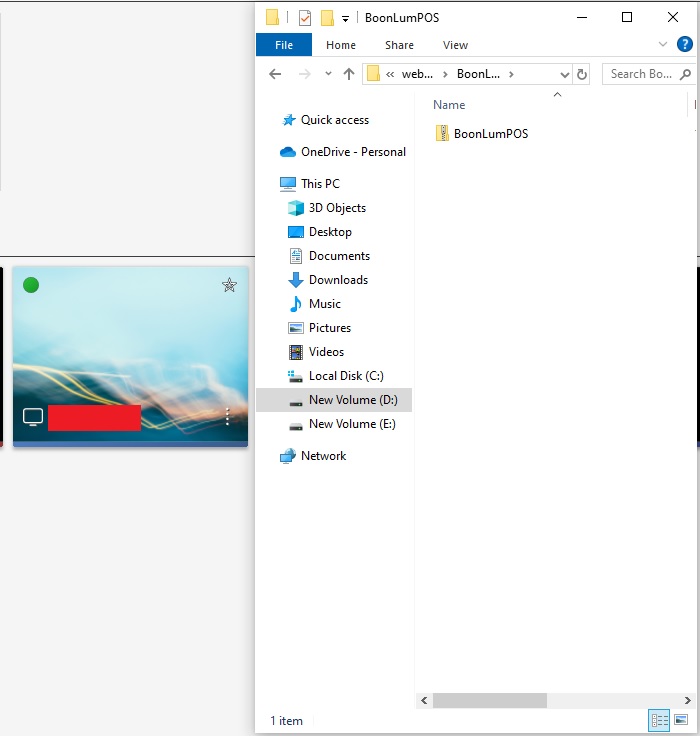Switch to details view layout
This screenshot has height=736, width=700.
tap(659, 720)
